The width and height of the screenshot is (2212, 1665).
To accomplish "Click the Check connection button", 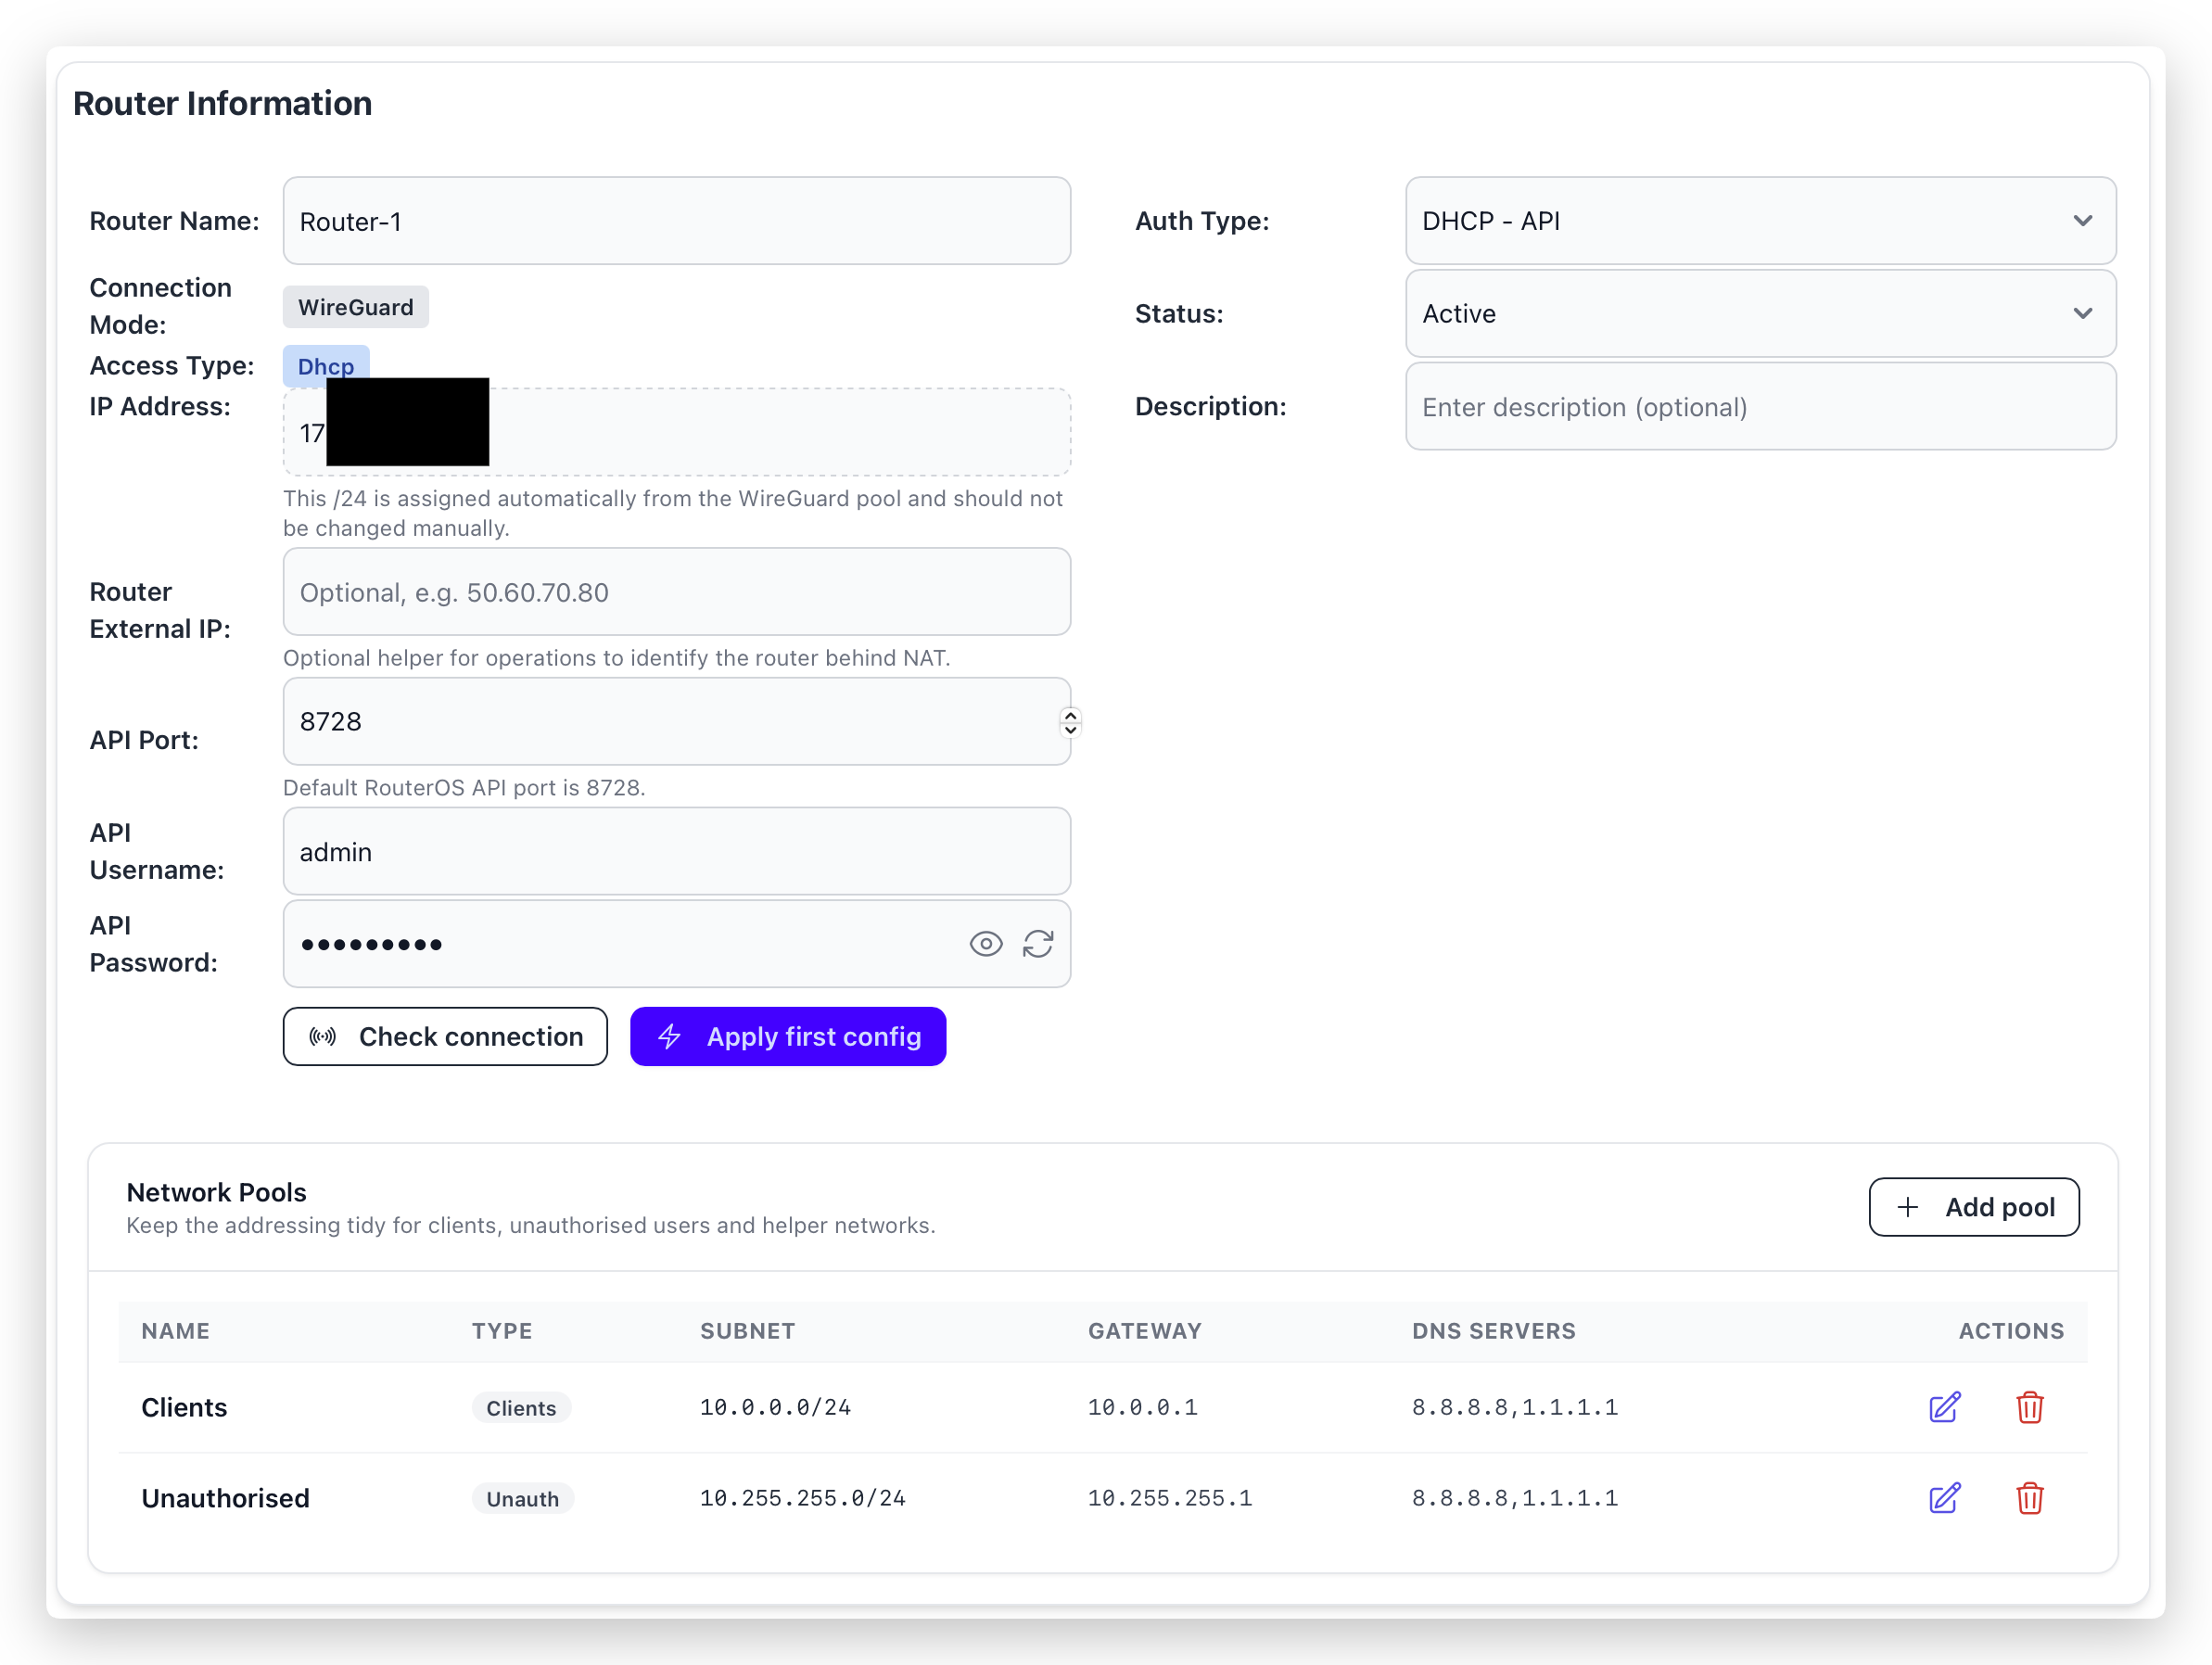I will click(x=445, y=1036).
